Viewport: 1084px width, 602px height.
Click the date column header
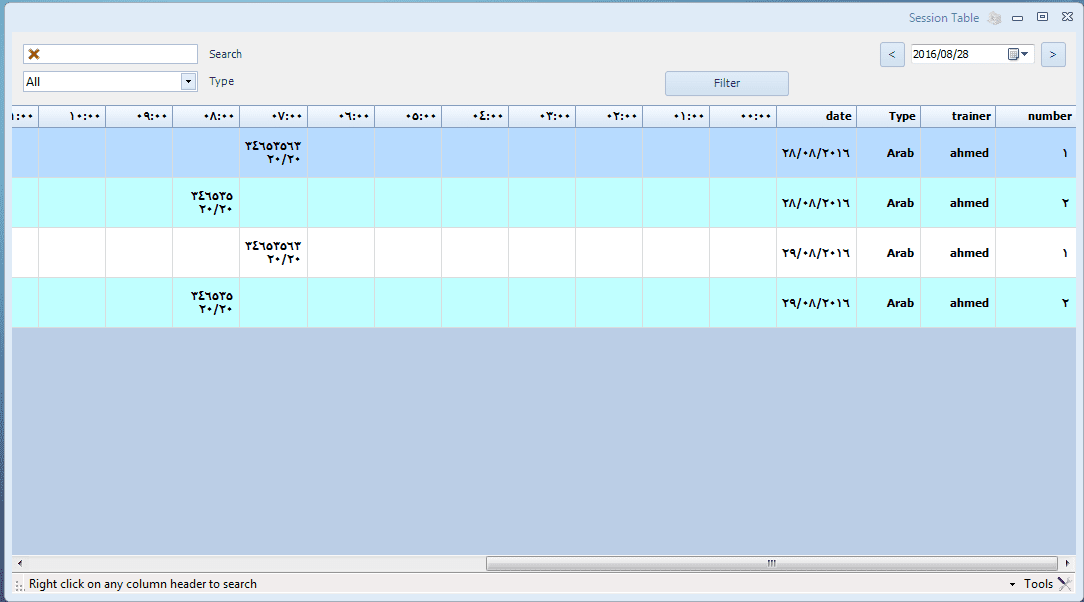(816, 116)
